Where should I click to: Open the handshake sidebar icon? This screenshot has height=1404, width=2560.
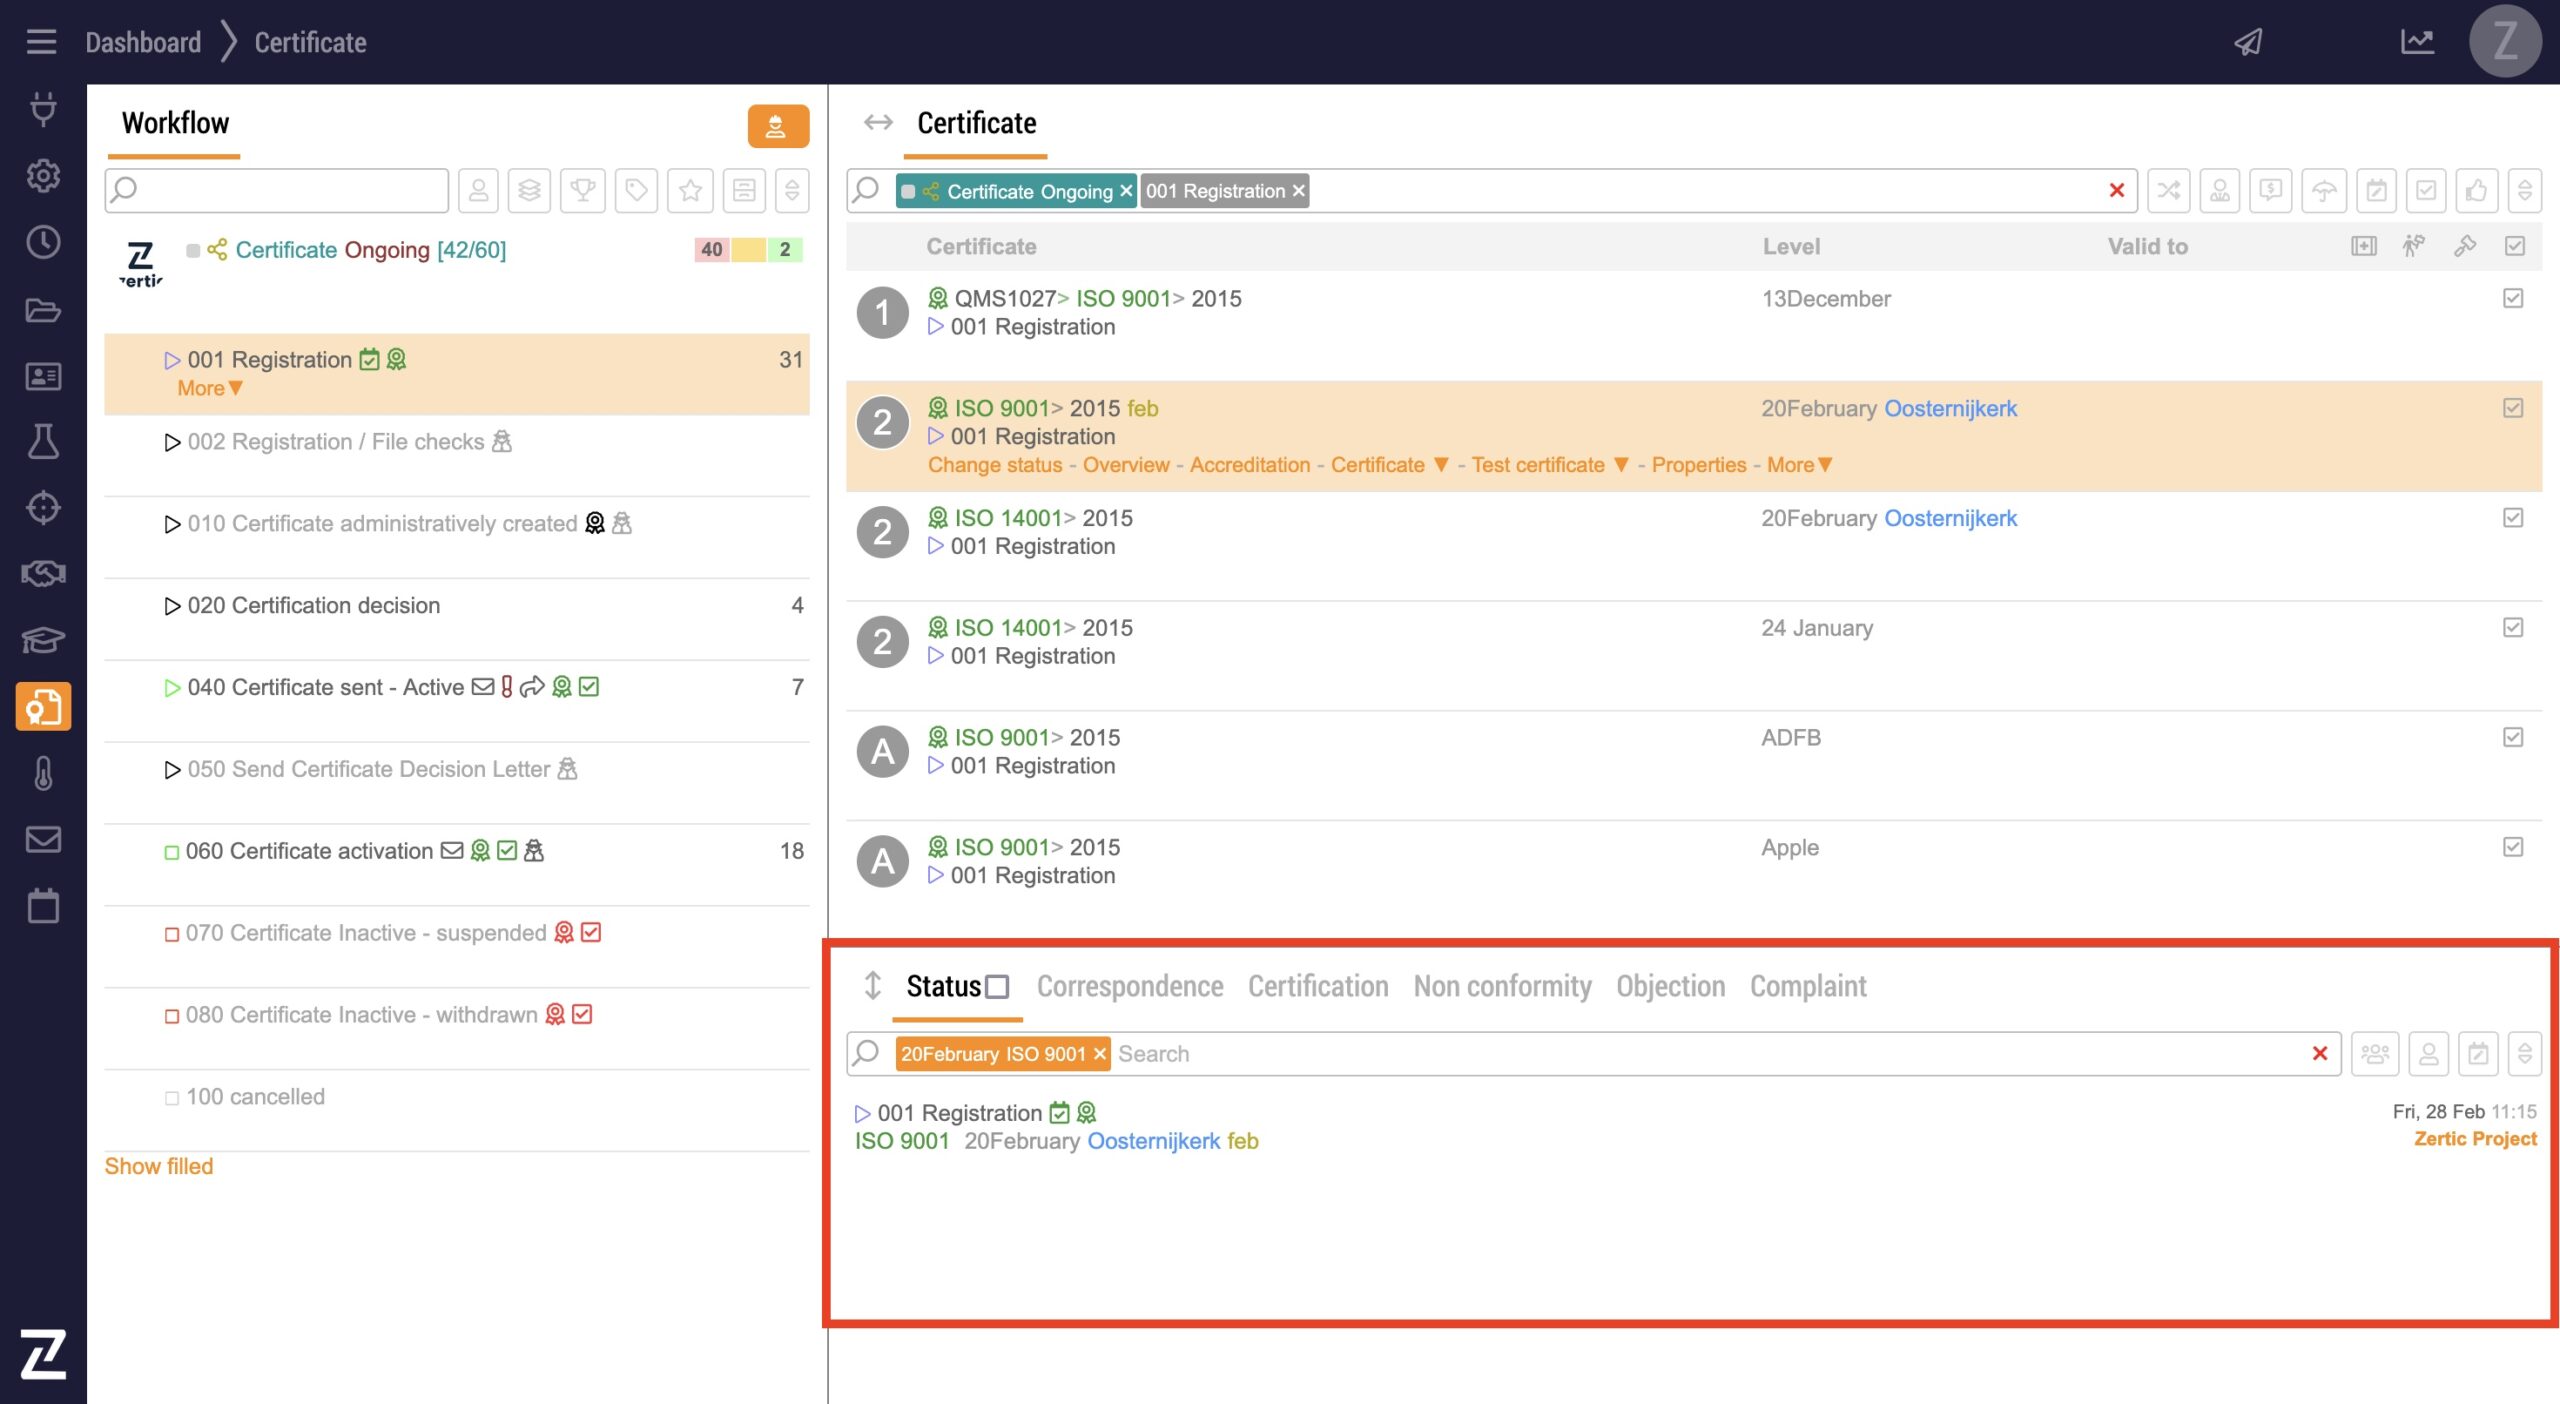click(x=43, y=573)
